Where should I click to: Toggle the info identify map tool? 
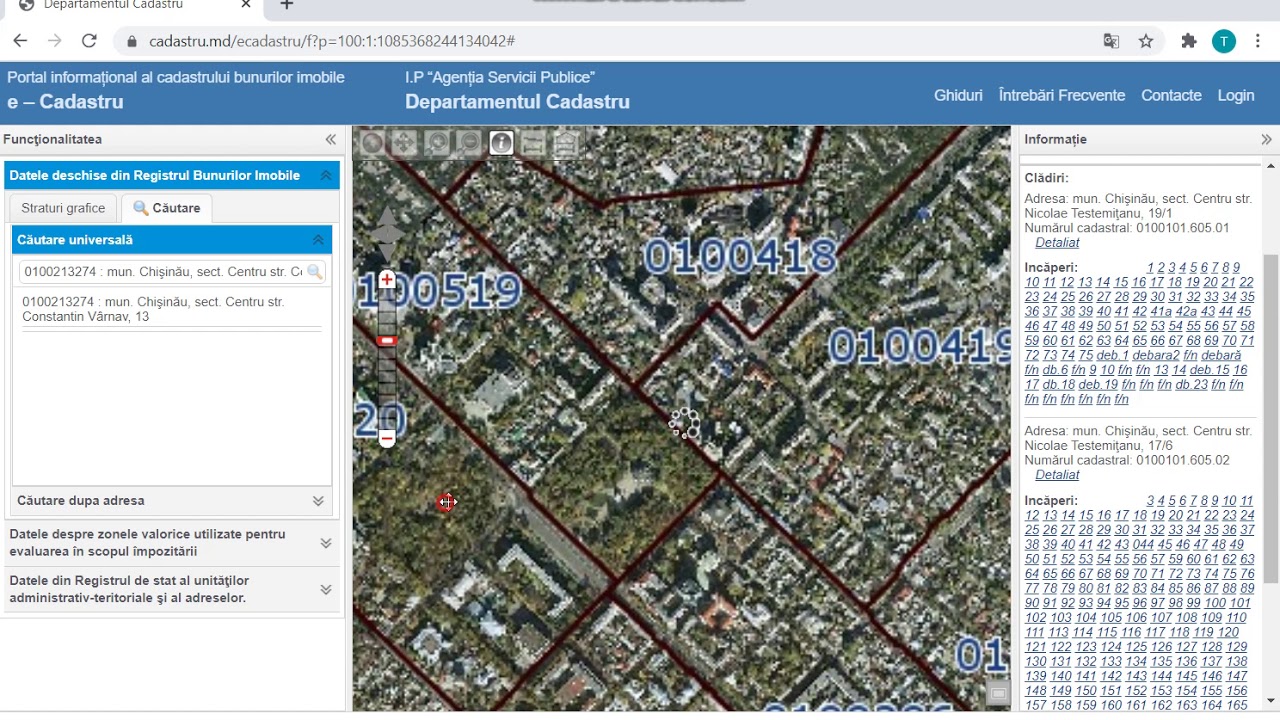(501, 143)
